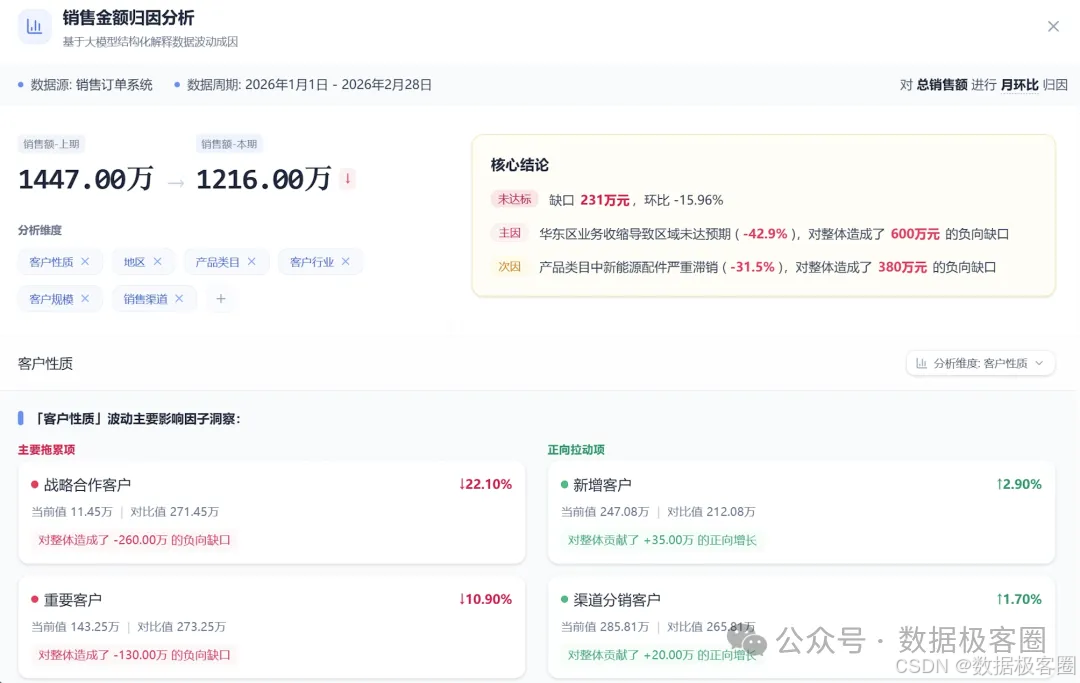The image size is (1080, 683).
Task: Select the 地区 tag label
Action: click(134, 262)
